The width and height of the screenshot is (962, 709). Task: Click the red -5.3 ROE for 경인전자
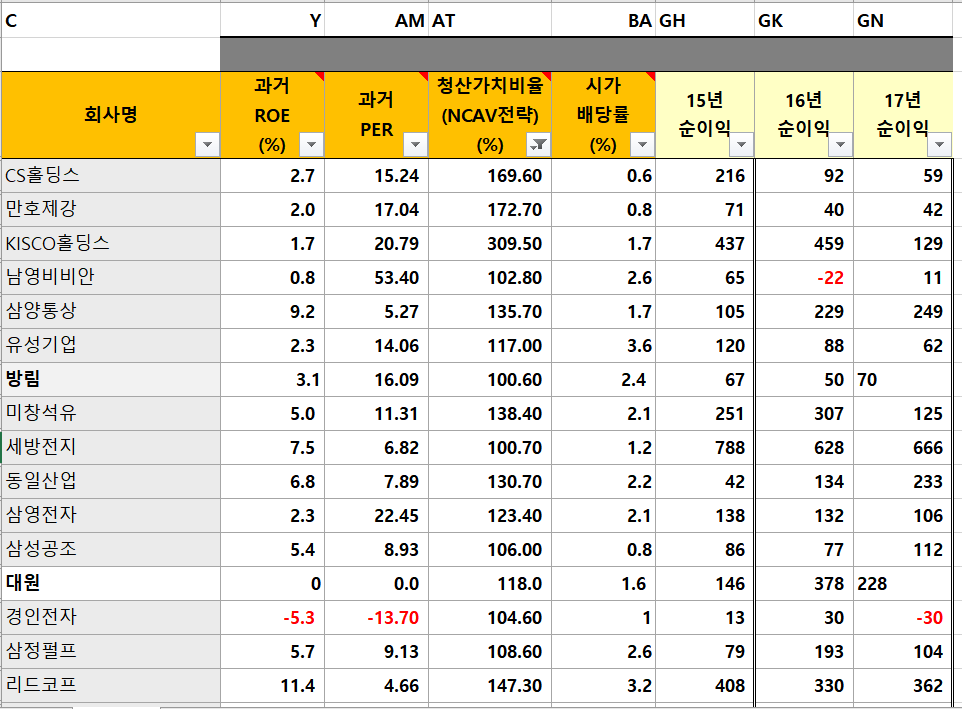pos(299,618)
